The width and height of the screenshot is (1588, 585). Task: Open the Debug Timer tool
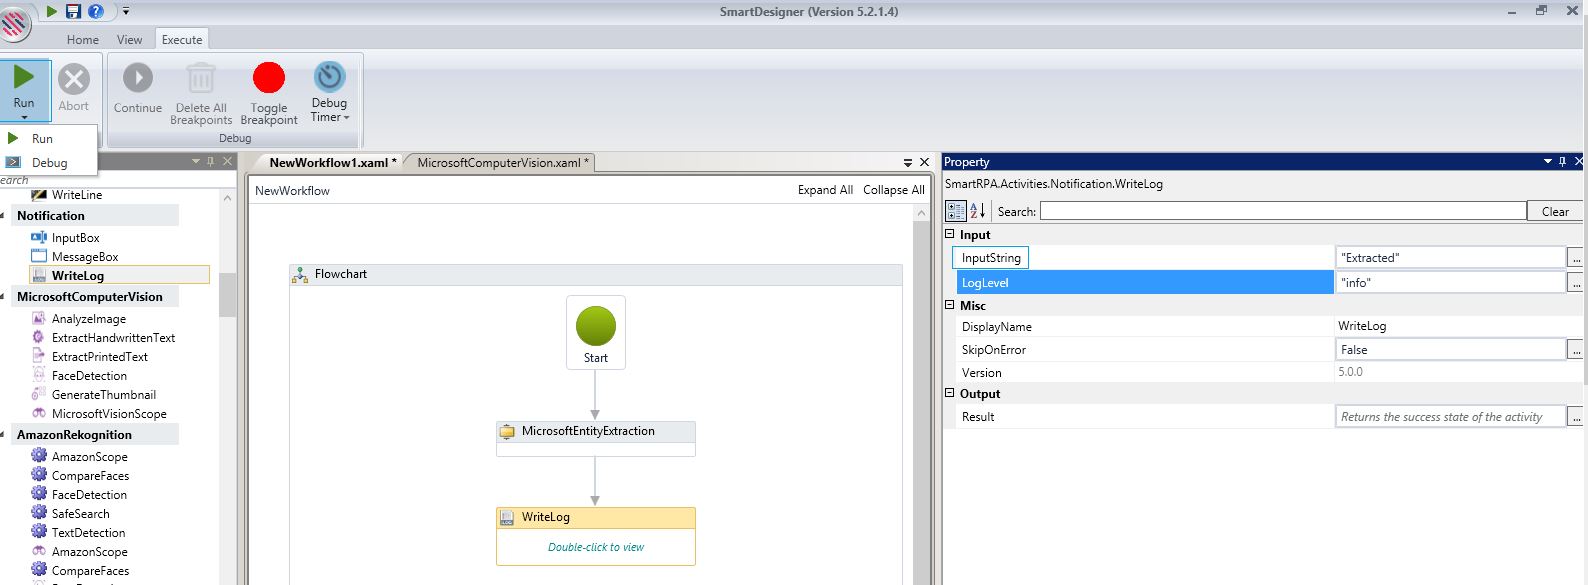[x=329, y=77]
